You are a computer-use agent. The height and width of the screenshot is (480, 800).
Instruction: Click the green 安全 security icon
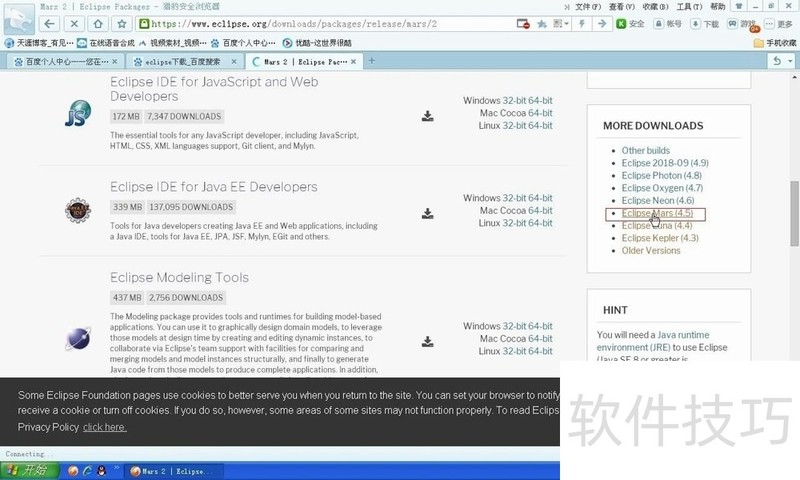point(631,23)
